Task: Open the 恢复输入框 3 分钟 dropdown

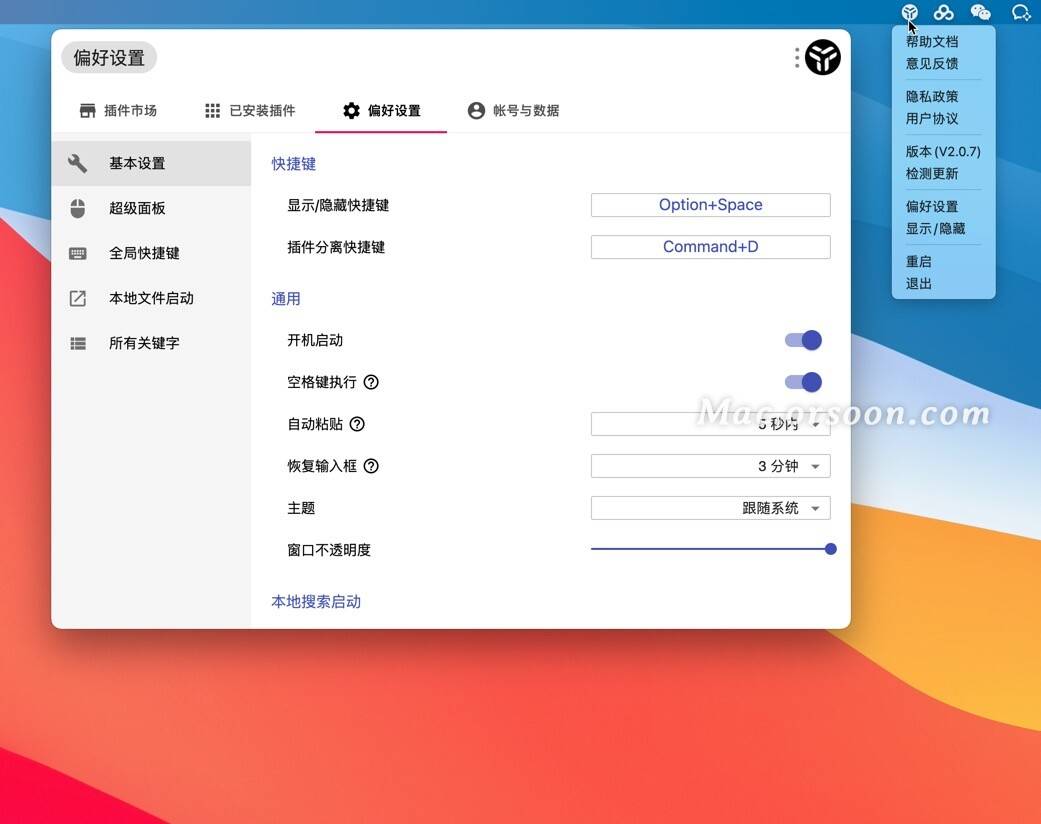Action: tap(710, 466)
